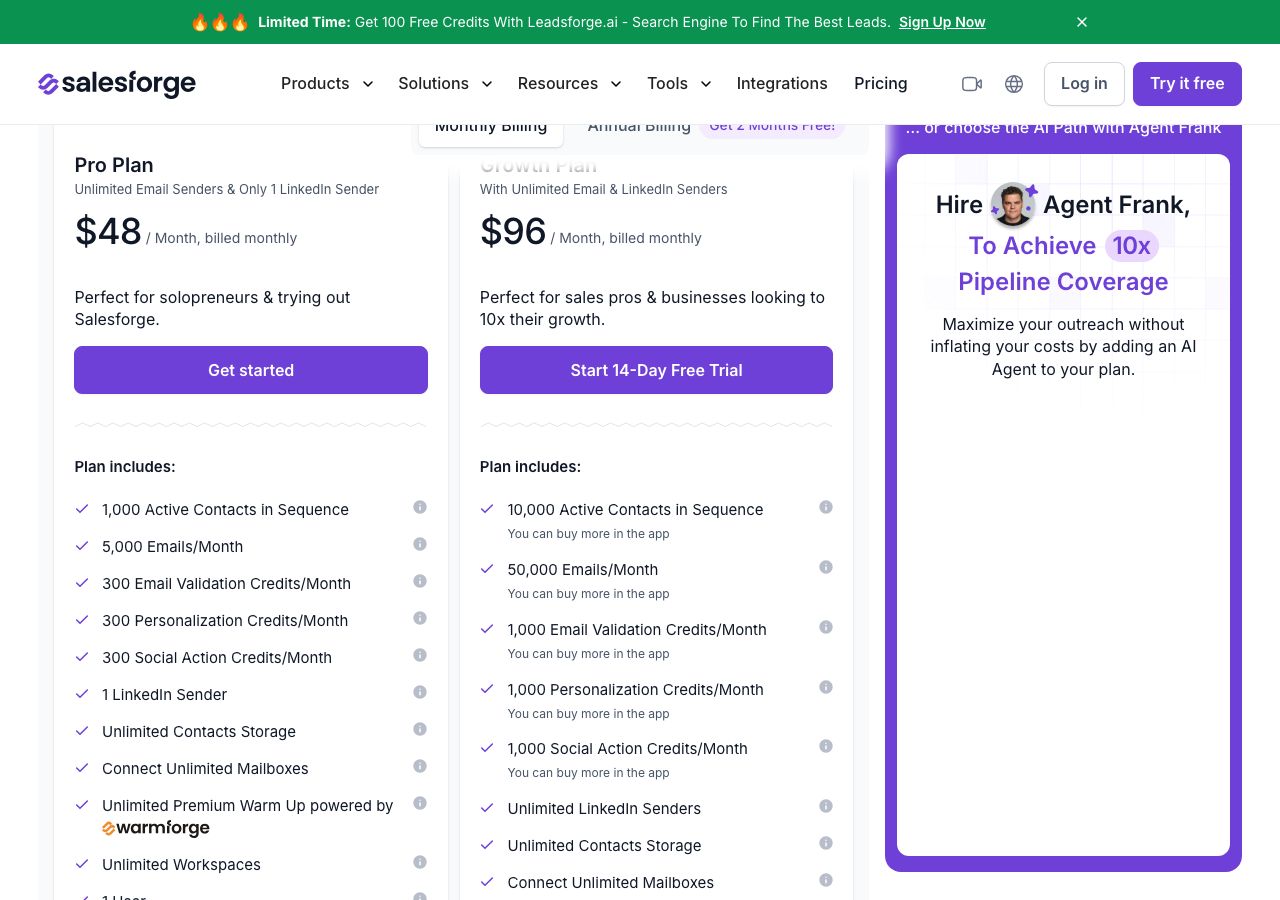Show info for 5,000 Emails/Month
The image size is (1280, 900).
point(420,544)
